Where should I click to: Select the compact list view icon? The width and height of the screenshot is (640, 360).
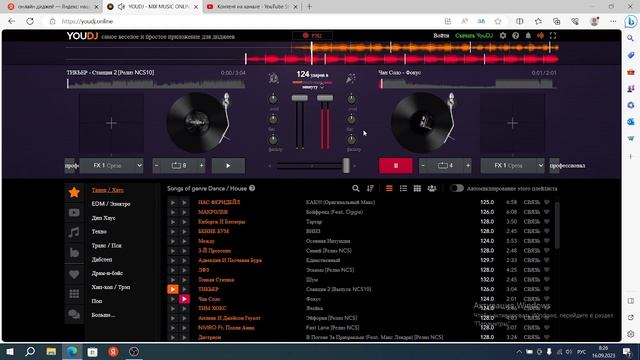pyautogui.click(x=389, y=188)
